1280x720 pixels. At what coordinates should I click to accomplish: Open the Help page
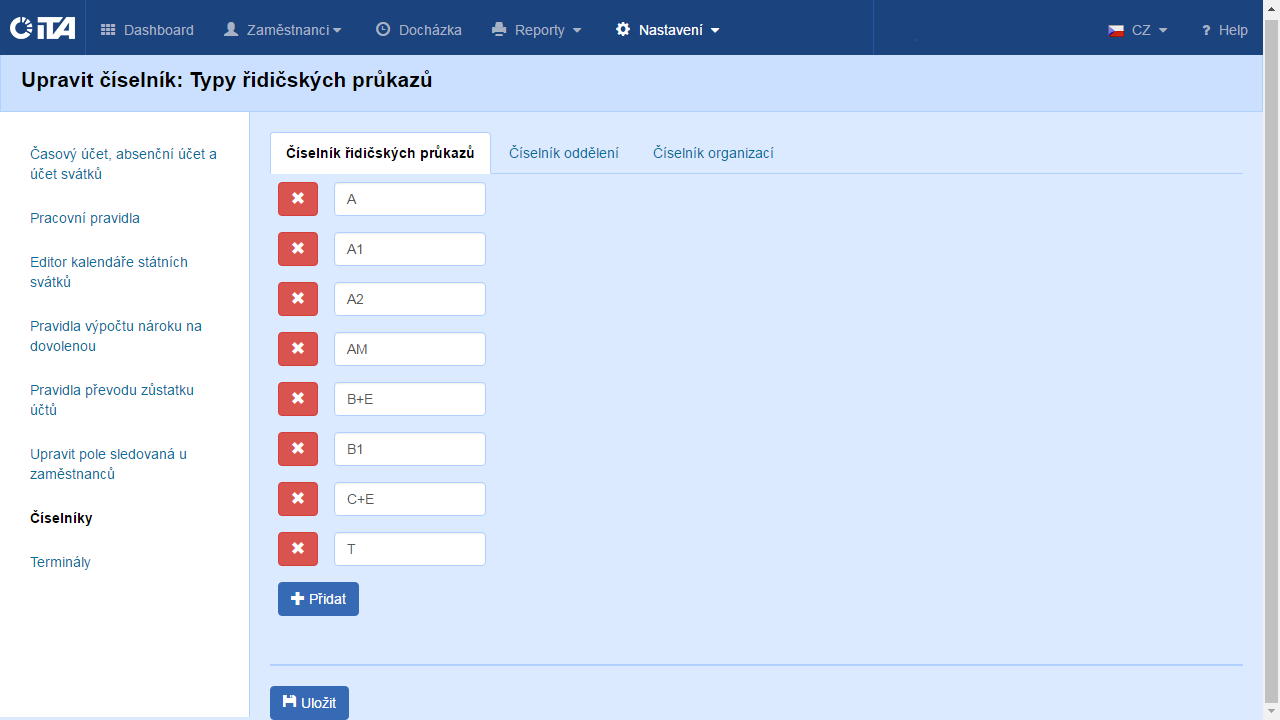(x=1224, y=30)
